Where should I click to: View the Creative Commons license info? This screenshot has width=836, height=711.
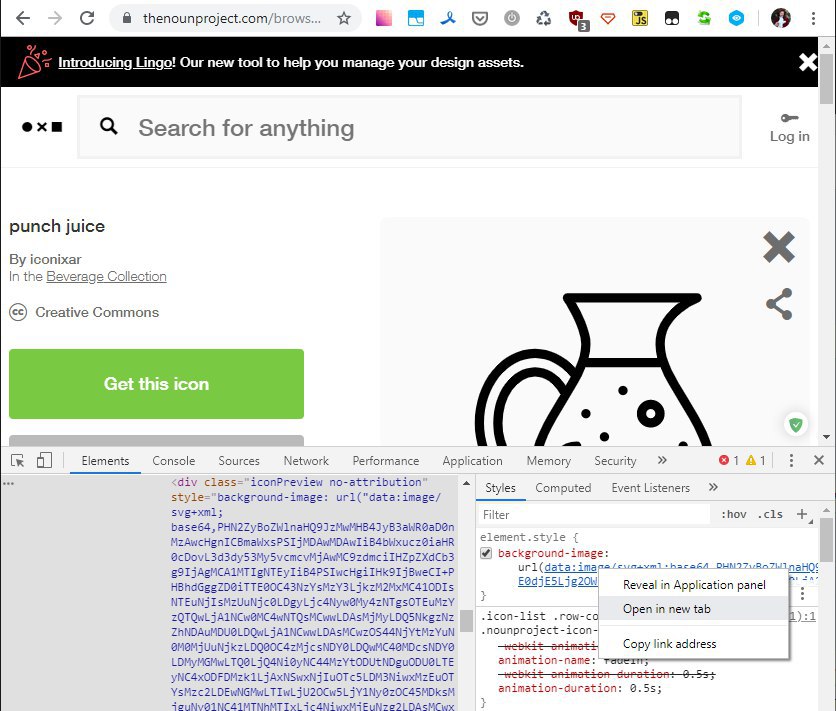click(x=84, y=312)
